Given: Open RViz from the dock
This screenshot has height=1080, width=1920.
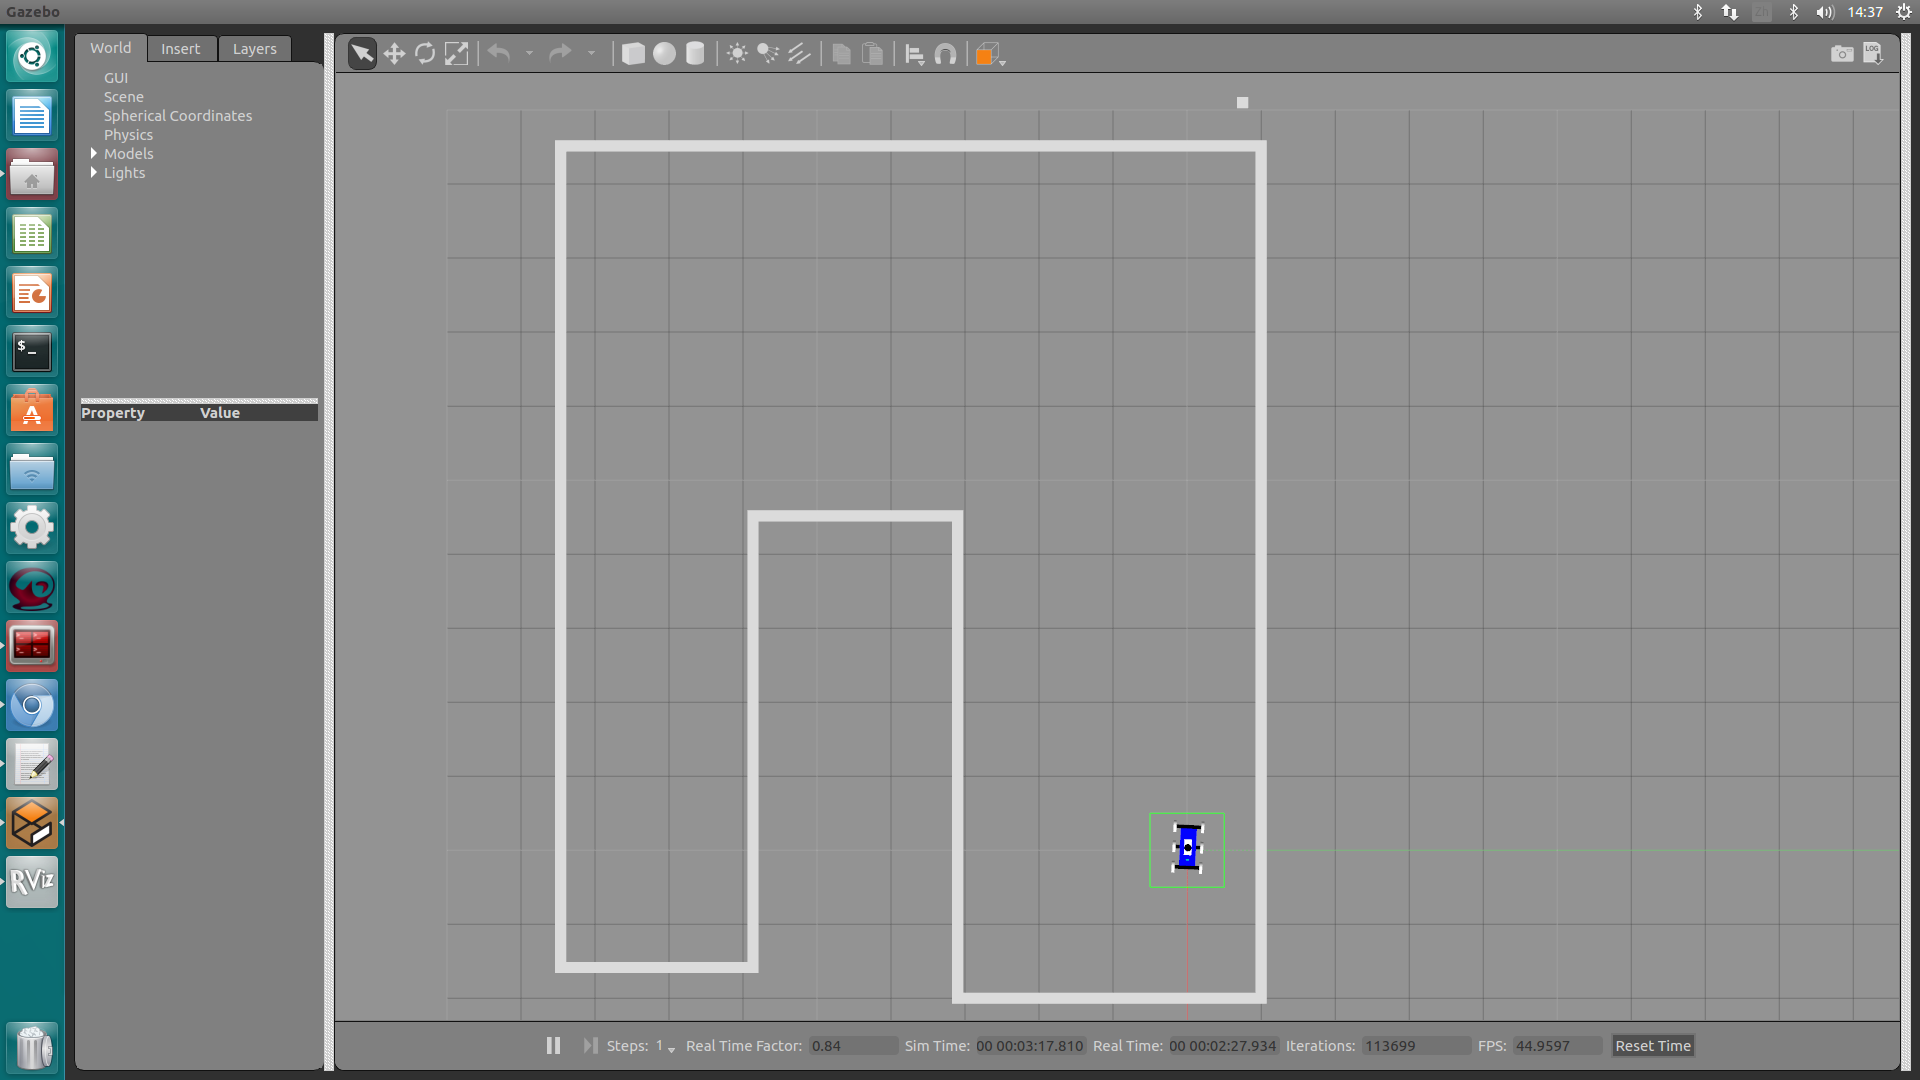Looking at the screenshot, I should pos(32,881).
